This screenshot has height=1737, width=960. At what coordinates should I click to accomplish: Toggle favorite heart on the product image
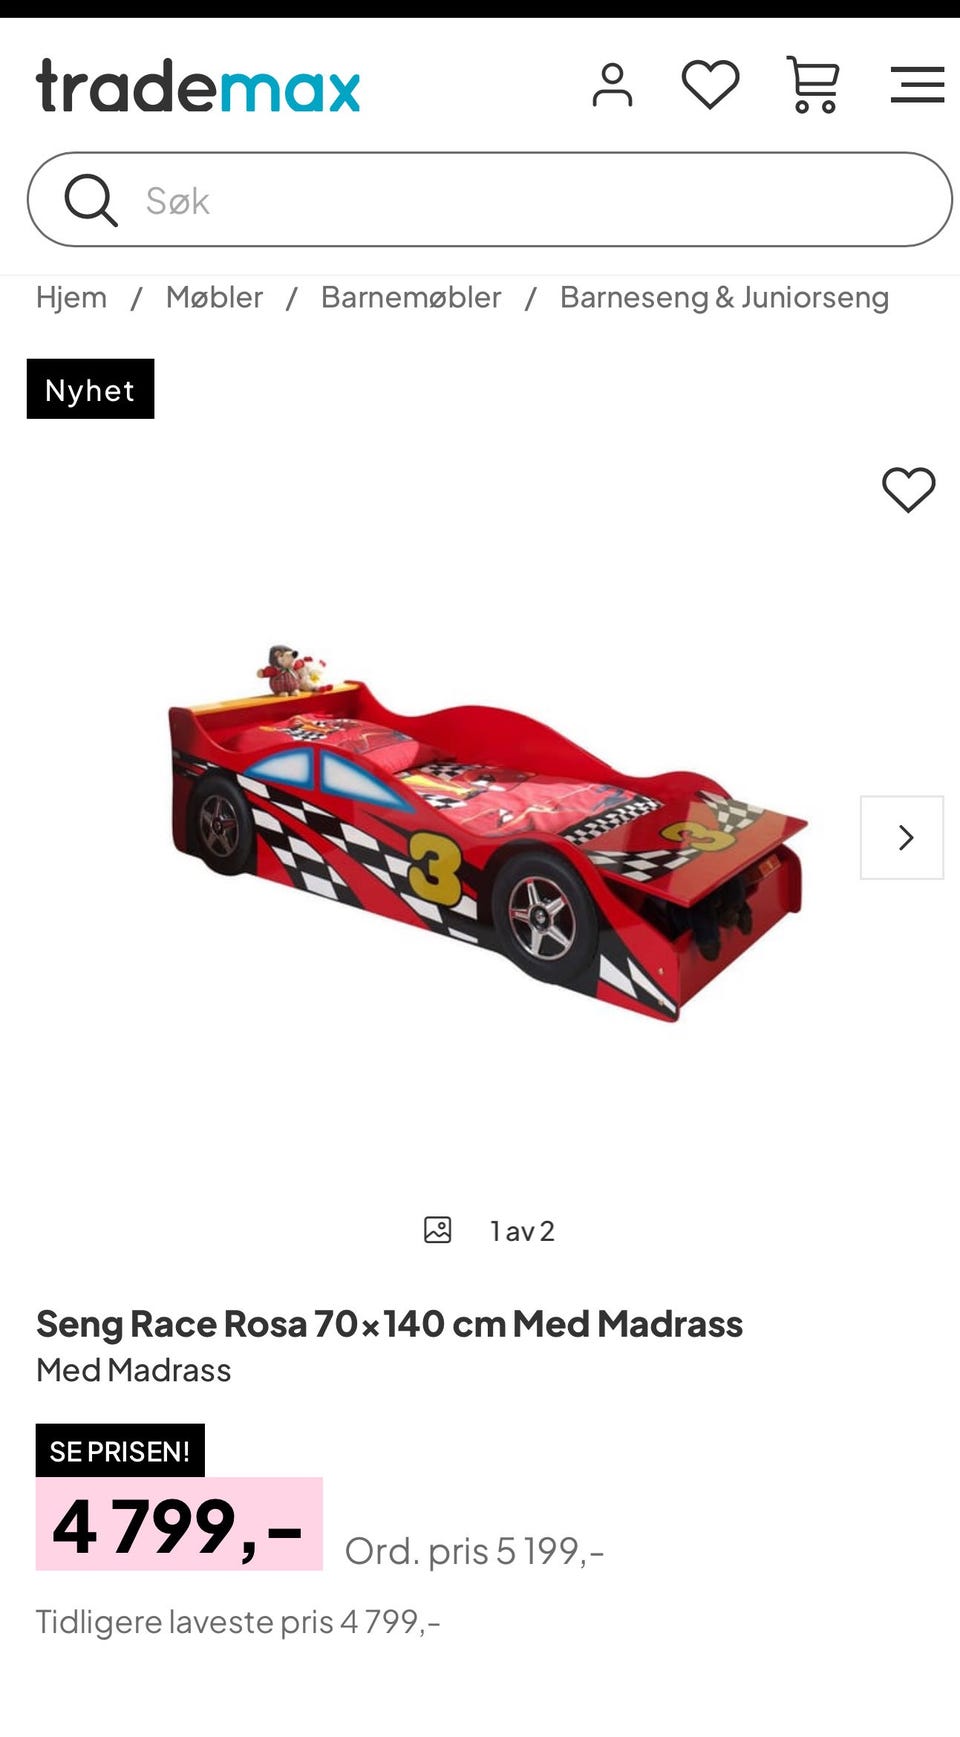click(908, 490)
